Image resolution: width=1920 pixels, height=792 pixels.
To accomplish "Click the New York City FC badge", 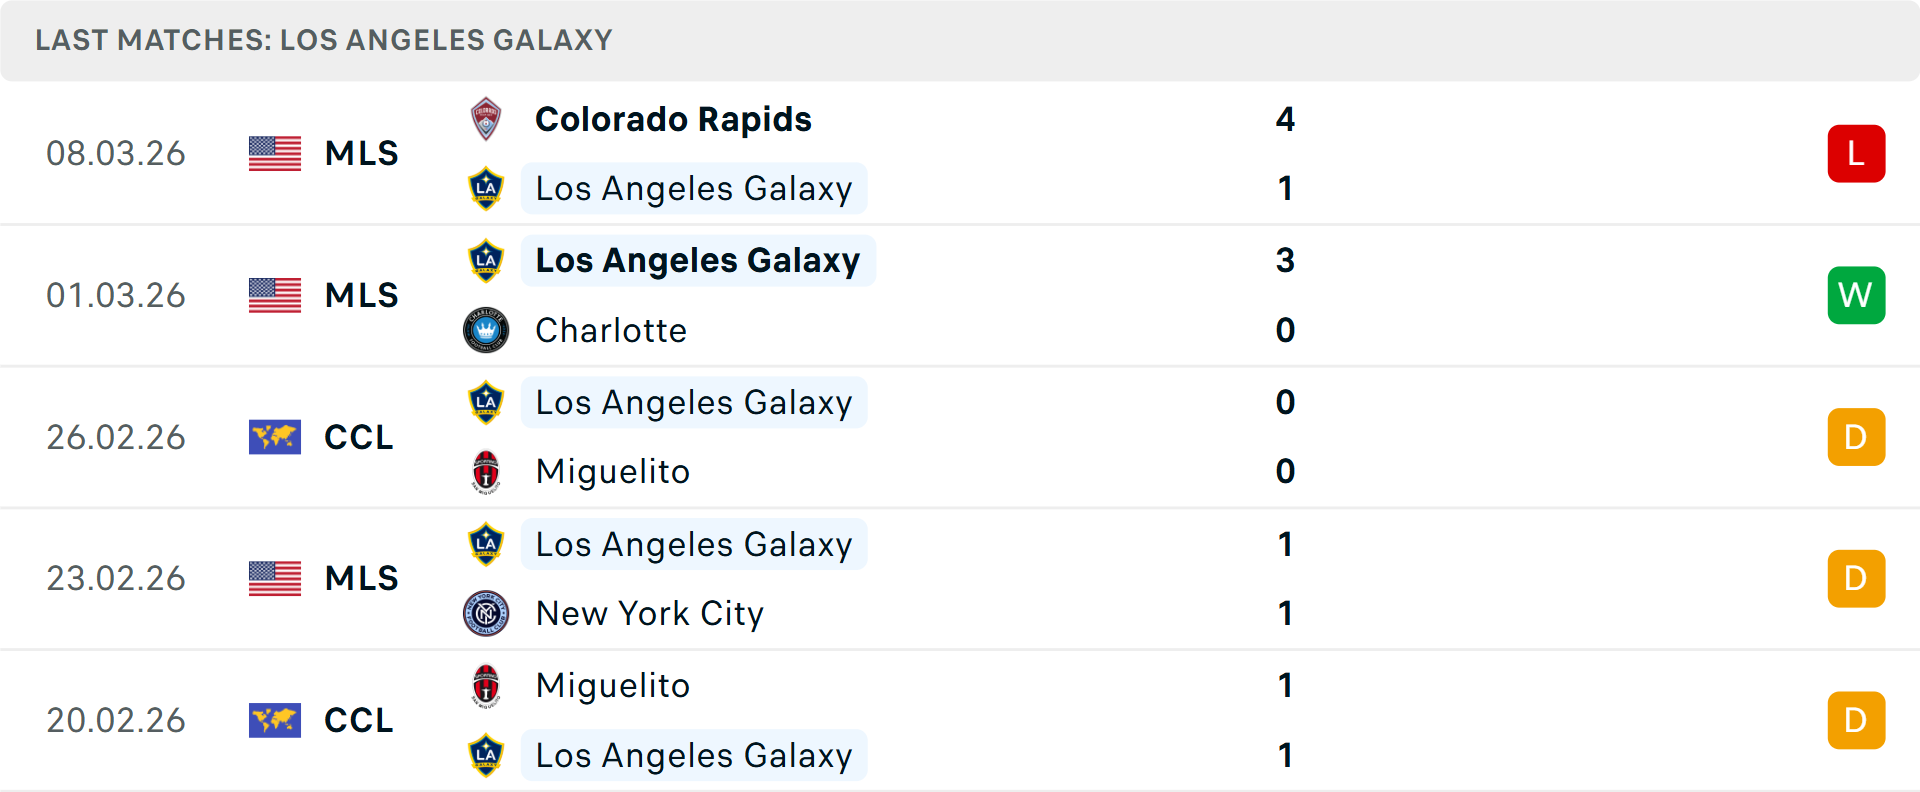I will [487, 613].
